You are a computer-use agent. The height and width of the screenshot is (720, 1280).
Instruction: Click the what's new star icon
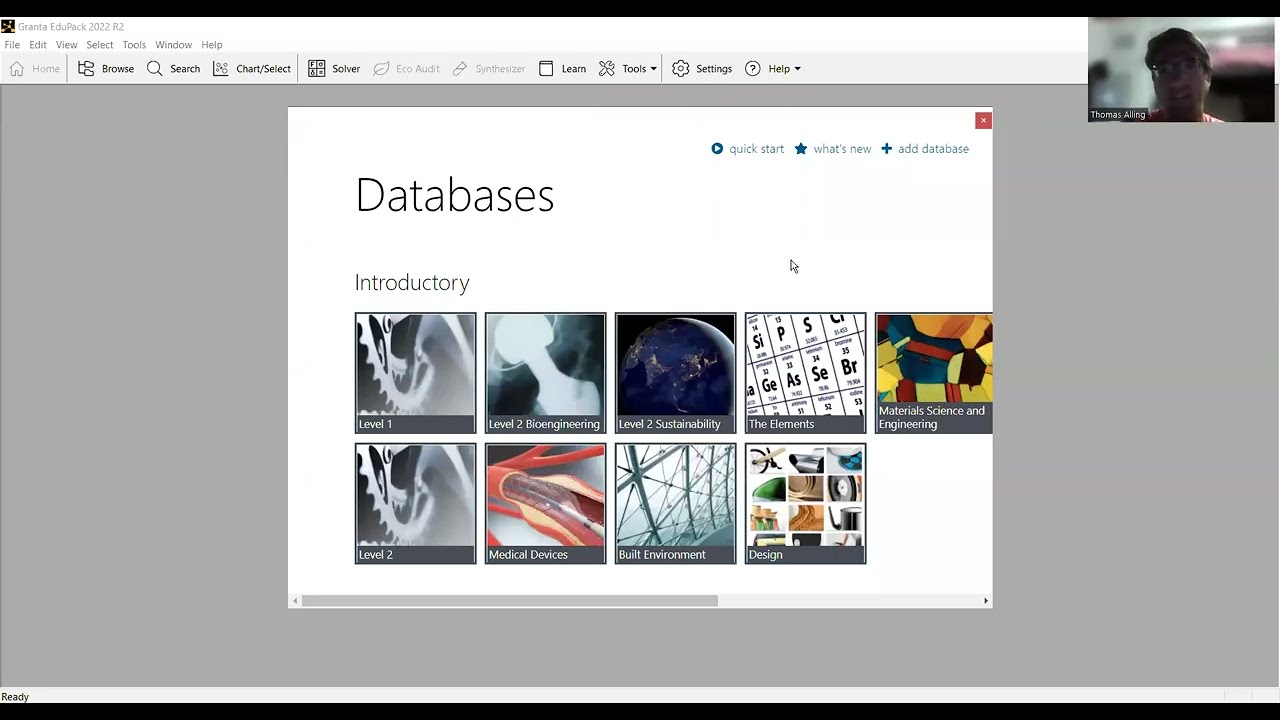coord(801,149)
